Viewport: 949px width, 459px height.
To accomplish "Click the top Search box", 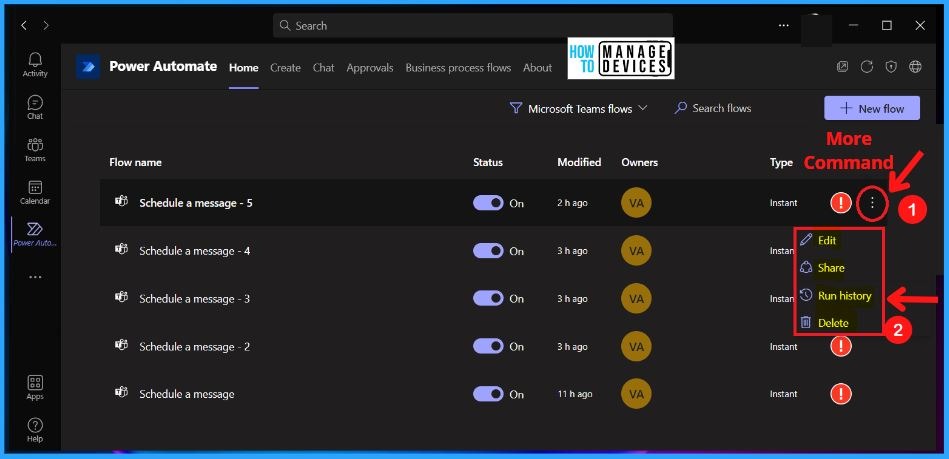I will pos(473,25).
